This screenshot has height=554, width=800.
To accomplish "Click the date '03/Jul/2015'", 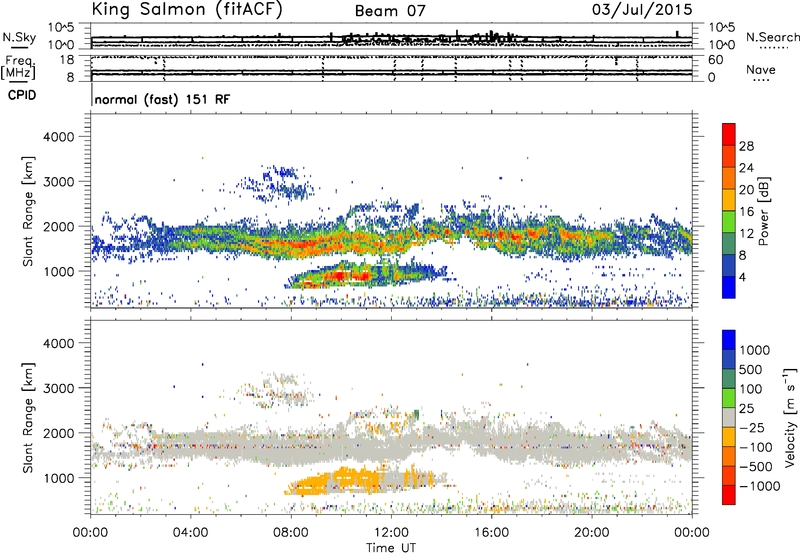I will point(642,10).
